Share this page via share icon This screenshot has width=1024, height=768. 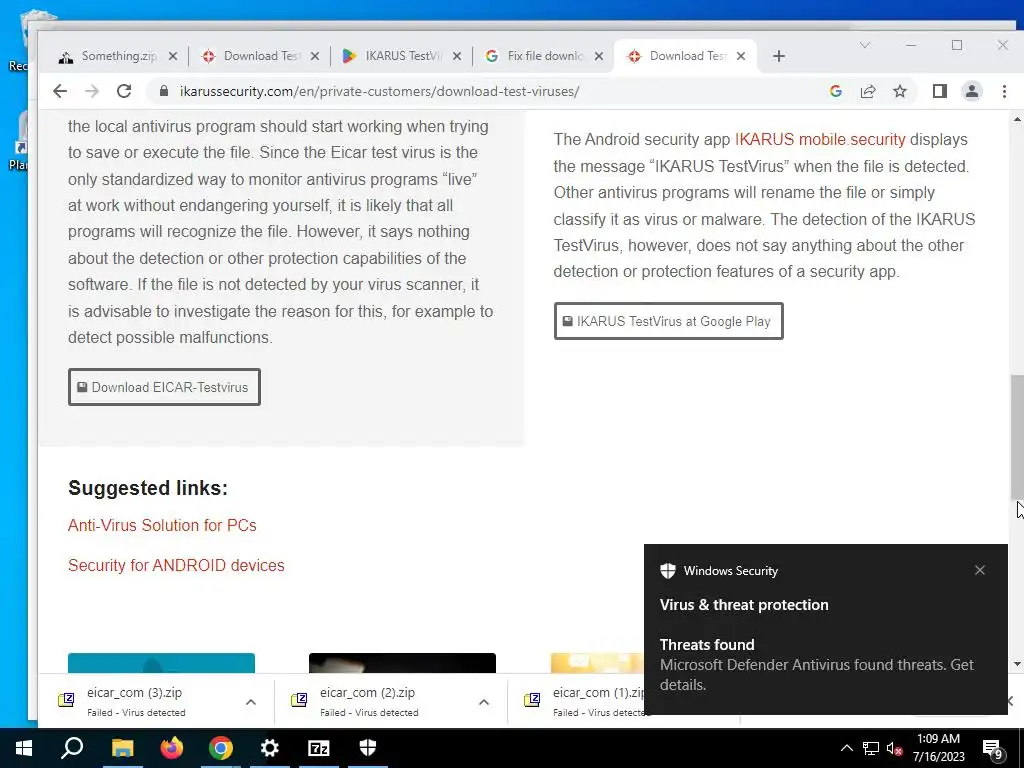pos(868,91)
